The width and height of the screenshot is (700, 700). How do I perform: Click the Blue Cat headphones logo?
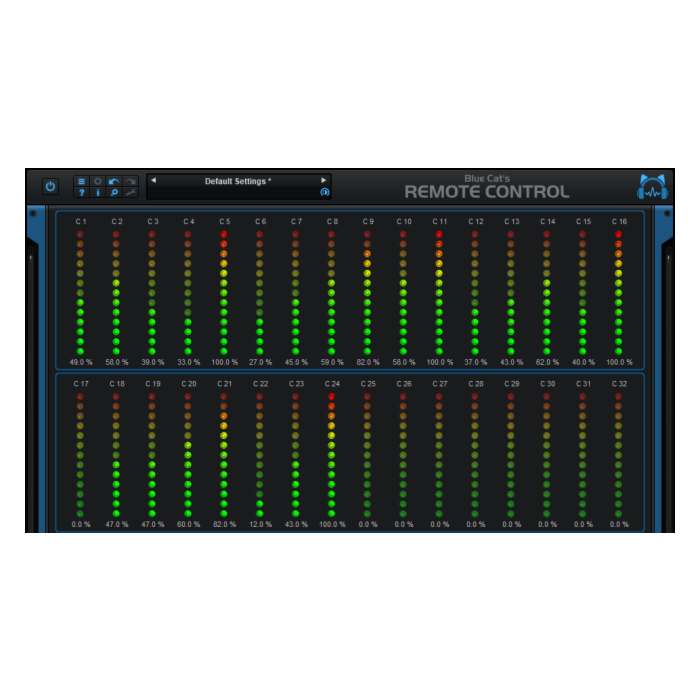click(652, 187)
